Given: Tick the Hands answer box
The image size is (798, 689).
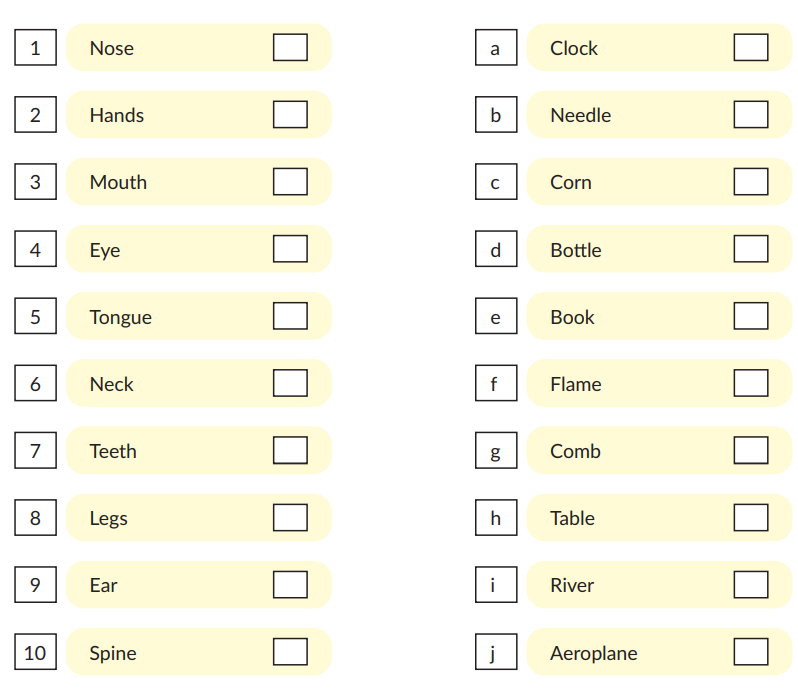Looking at the screenshot, I should pyautogui.click(x=290, y=115).
